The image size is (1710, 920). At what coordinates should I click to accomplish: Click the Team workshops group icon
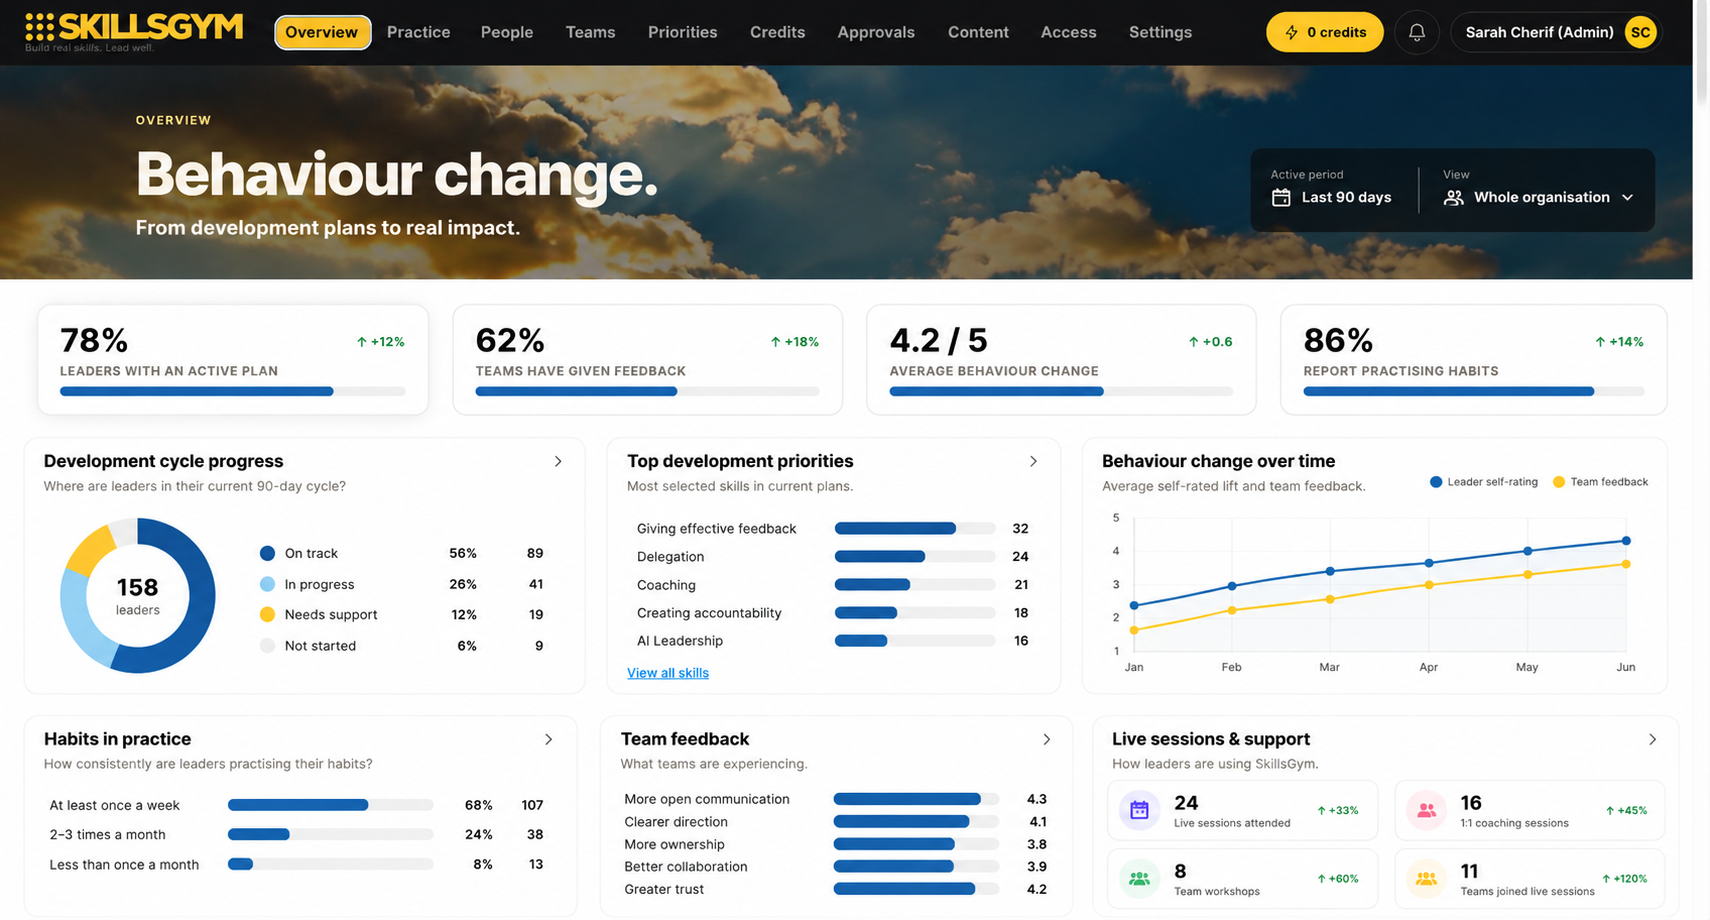click(x=1139, y=879)
